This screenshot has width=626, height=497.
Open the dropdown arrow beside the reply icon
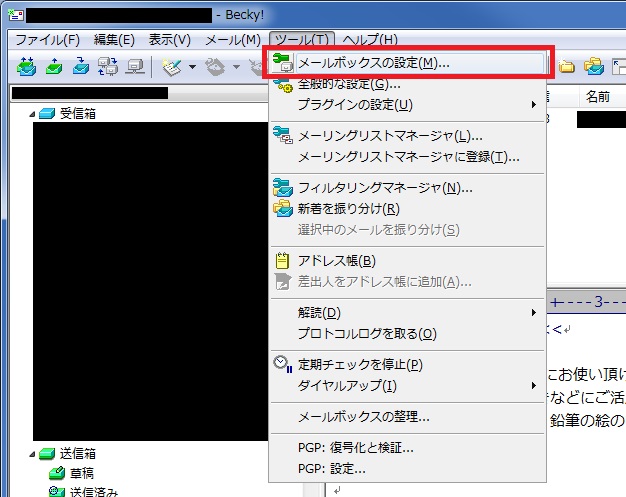[236, 67]
